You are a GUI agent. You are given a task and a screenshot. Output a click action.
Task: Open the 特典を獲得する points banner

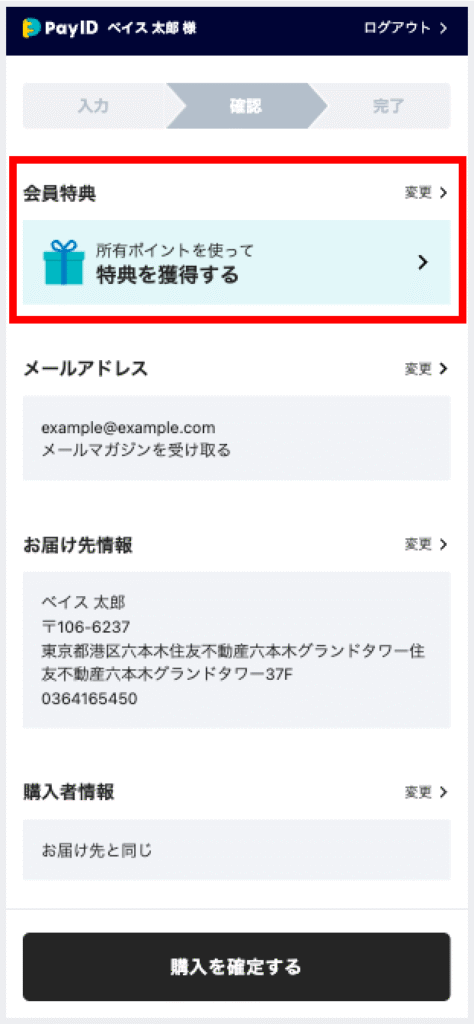tap(236, 263)
